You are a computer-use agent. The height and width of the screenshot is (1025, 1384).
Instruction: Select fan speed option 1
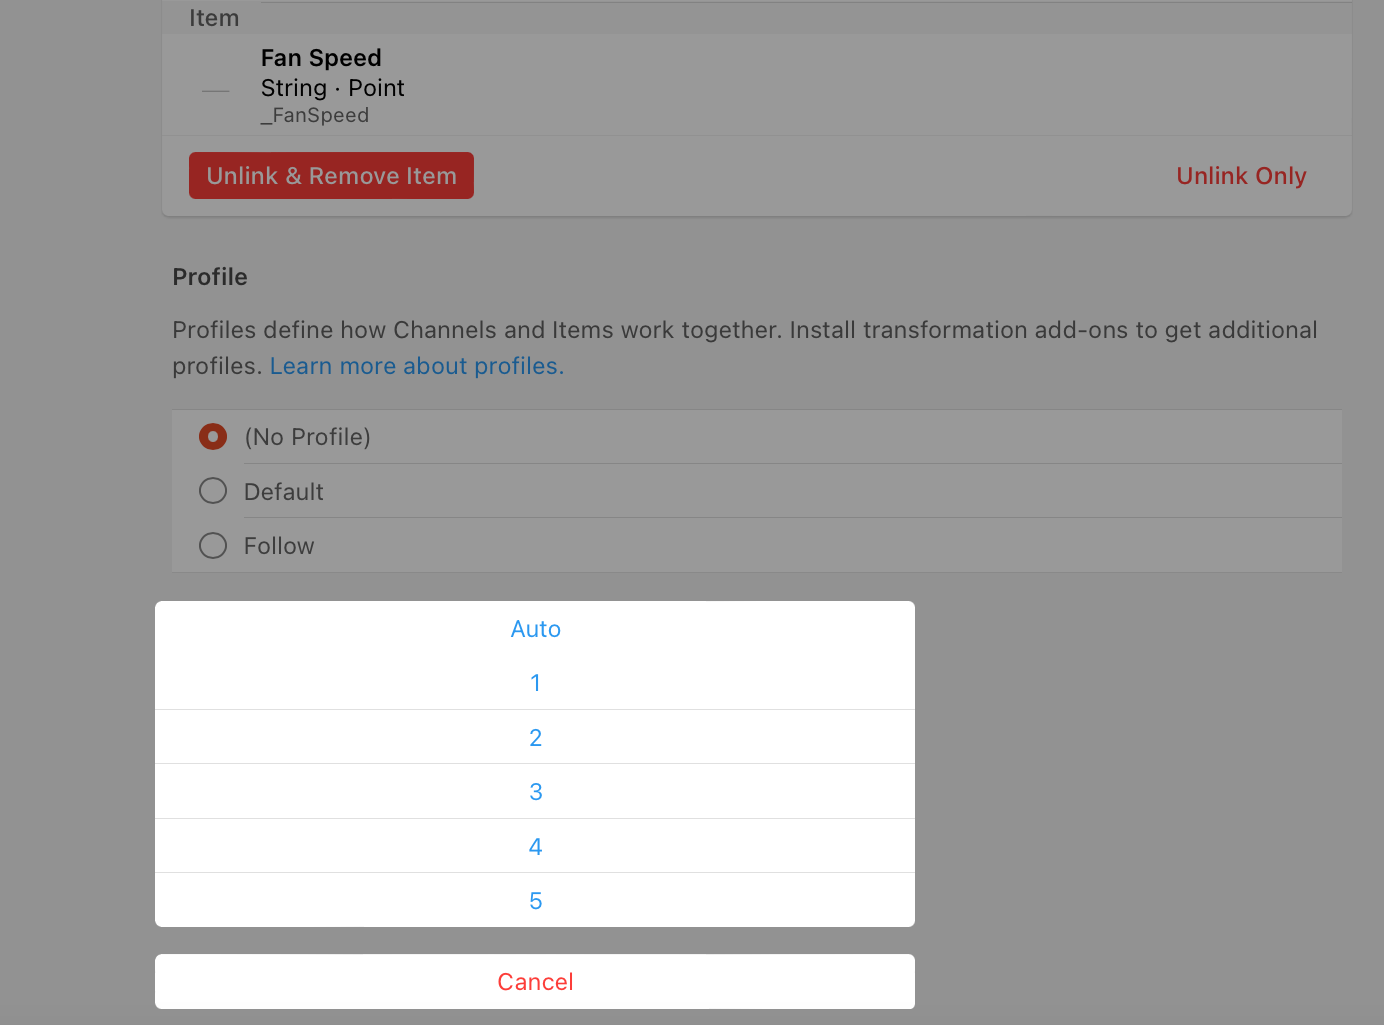coord(535,683)
